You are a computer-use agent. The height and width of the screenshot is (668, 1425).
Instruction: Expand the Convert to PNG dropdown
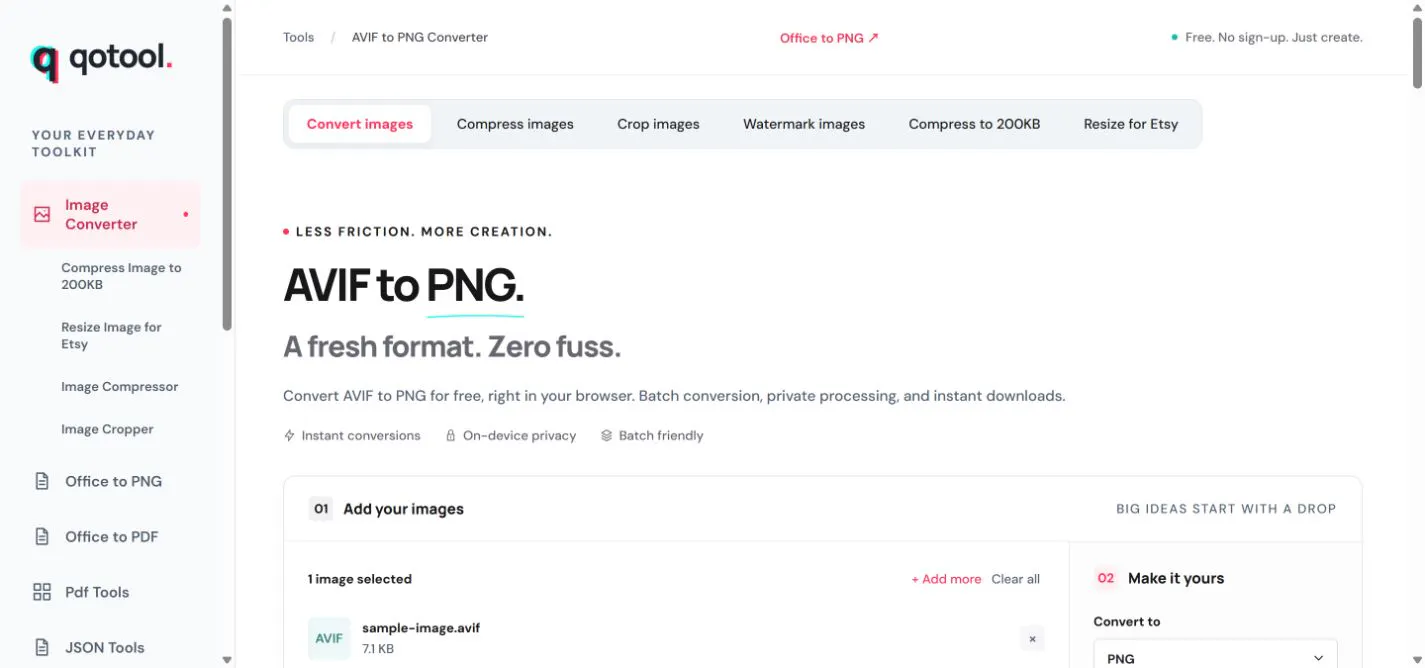tap(1215, 657)
